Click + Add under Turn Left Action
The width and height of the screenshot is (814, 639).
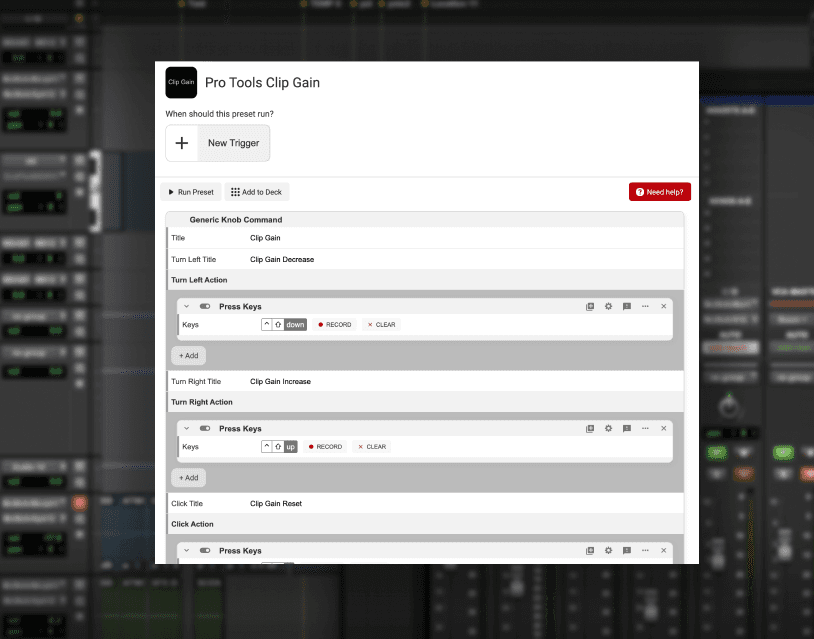click(x=188, y=356)
